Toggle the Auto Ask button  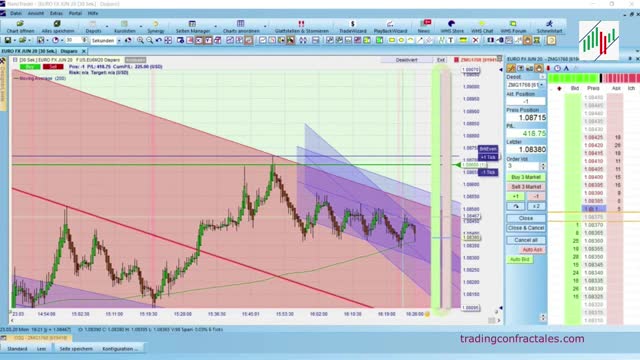pos(532,250)
